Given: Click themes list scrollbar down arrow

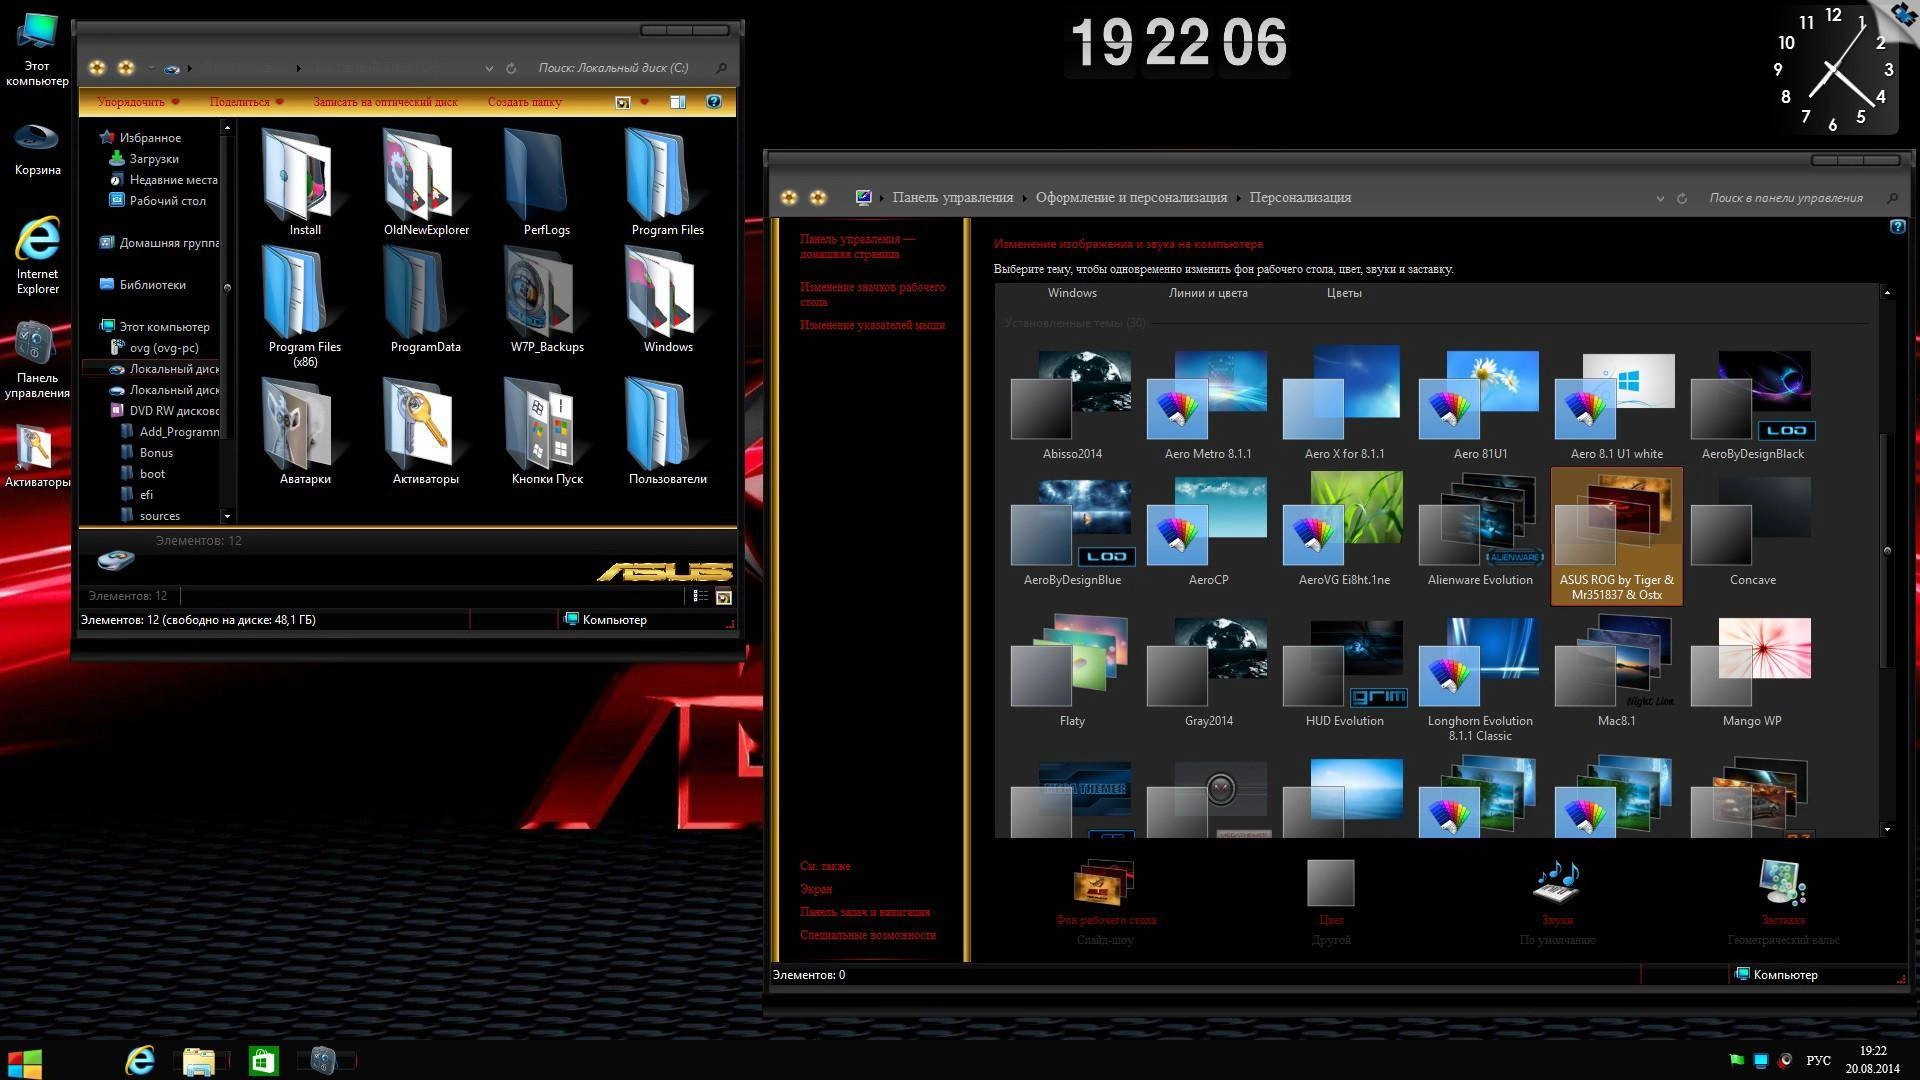Looking at the screenshot, I should (x=1887, y=829).
